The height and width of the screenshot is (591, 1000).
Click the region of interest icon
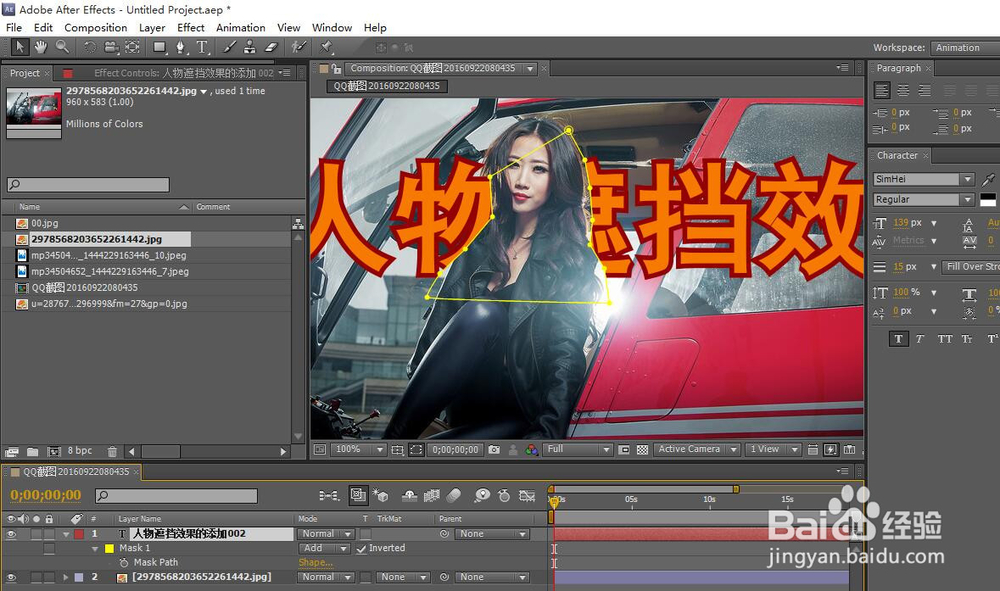pos(624,449)
